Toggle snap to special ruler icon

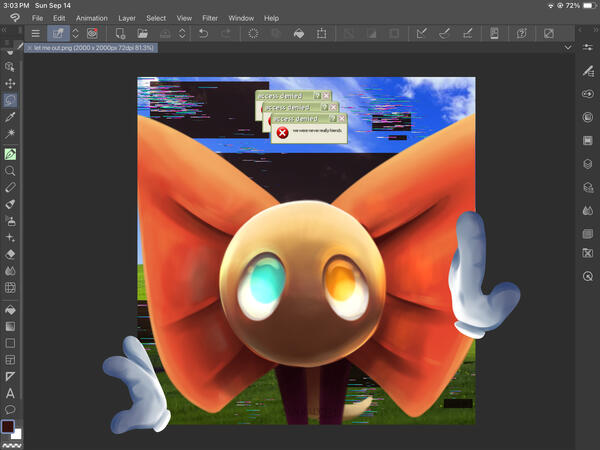pyautogui.click(x=444, y=34)
